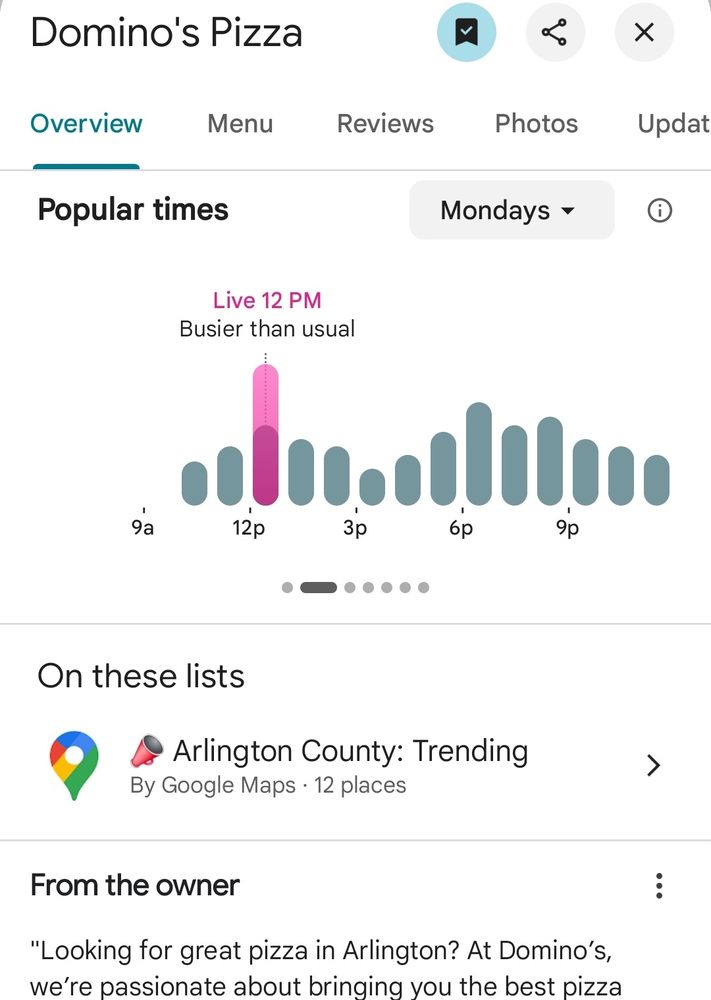This screenshot has width=711, height=1000.
Task: Tap the pink live 12 PM bar
Action: point(265,434)
